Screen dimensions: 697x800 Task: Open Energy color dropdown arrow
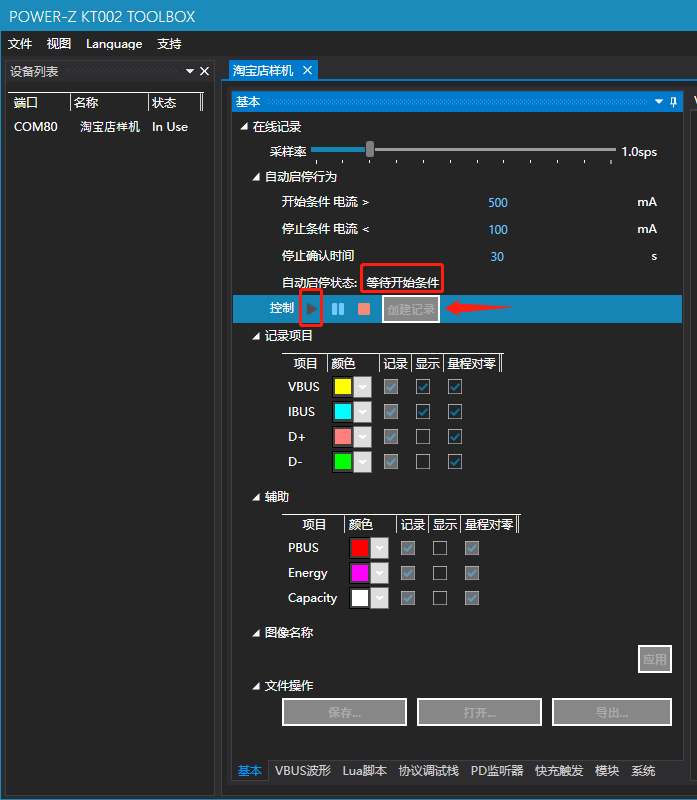379,573
